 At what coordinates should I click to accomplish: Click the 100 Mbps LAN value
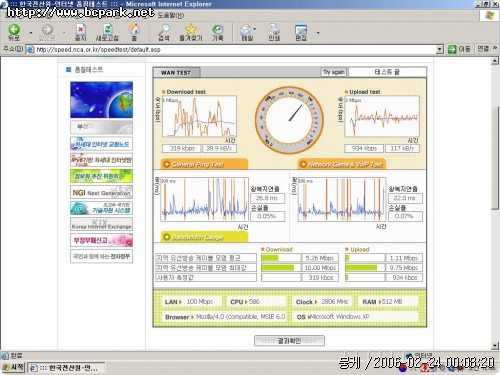pos(199,302)
